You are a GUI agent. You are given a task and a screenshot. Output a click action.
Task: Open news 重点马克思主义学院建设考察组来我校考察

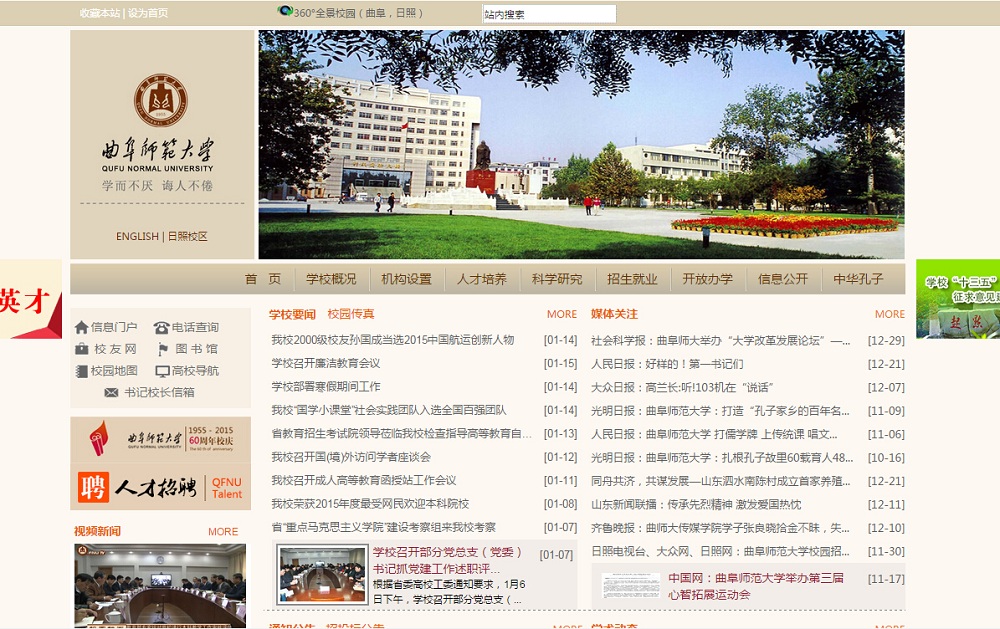(383, 528)
